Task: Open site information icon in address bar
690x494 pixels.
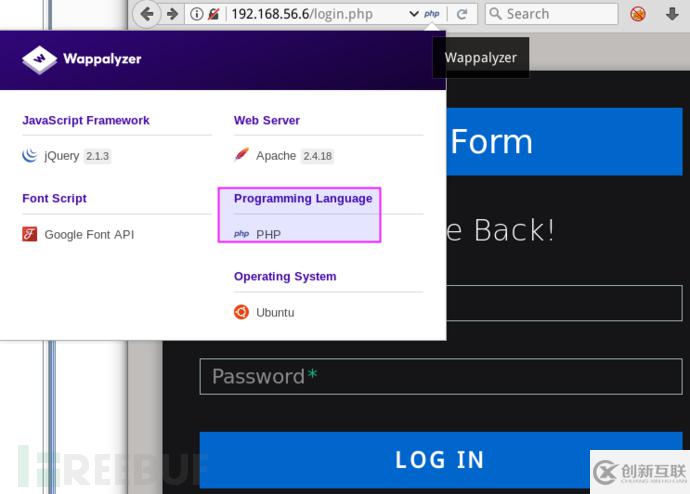Action: tap(196, 14)
